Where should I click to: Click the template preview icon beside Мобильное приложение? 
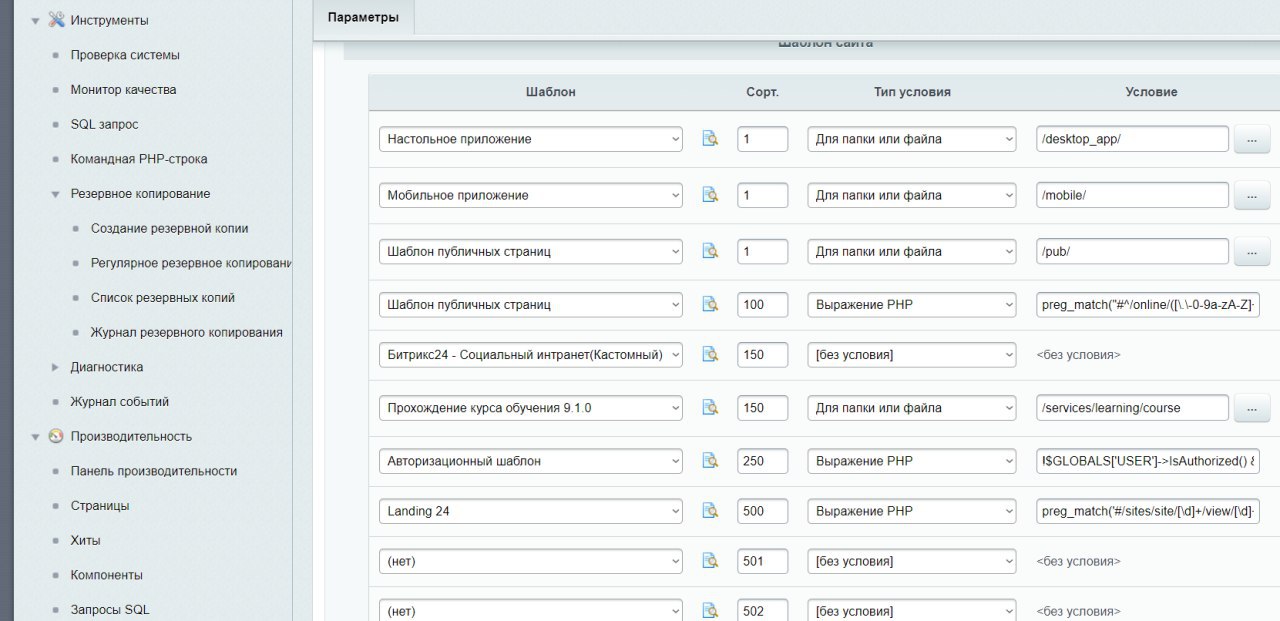710,195
